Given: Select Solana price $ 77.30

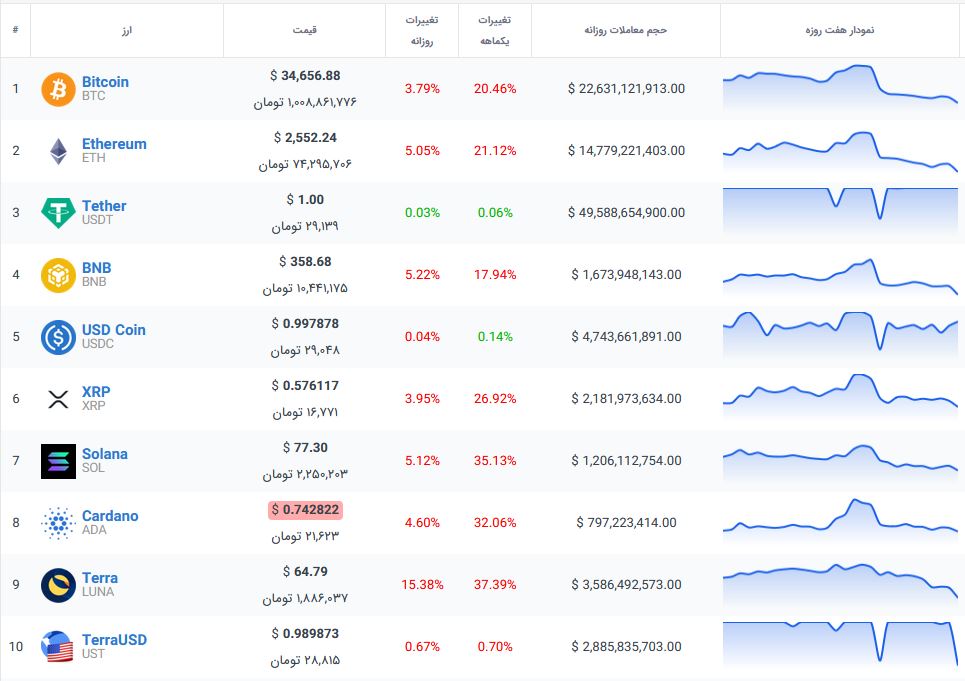Looking at the screenshot, I should 305,448.
